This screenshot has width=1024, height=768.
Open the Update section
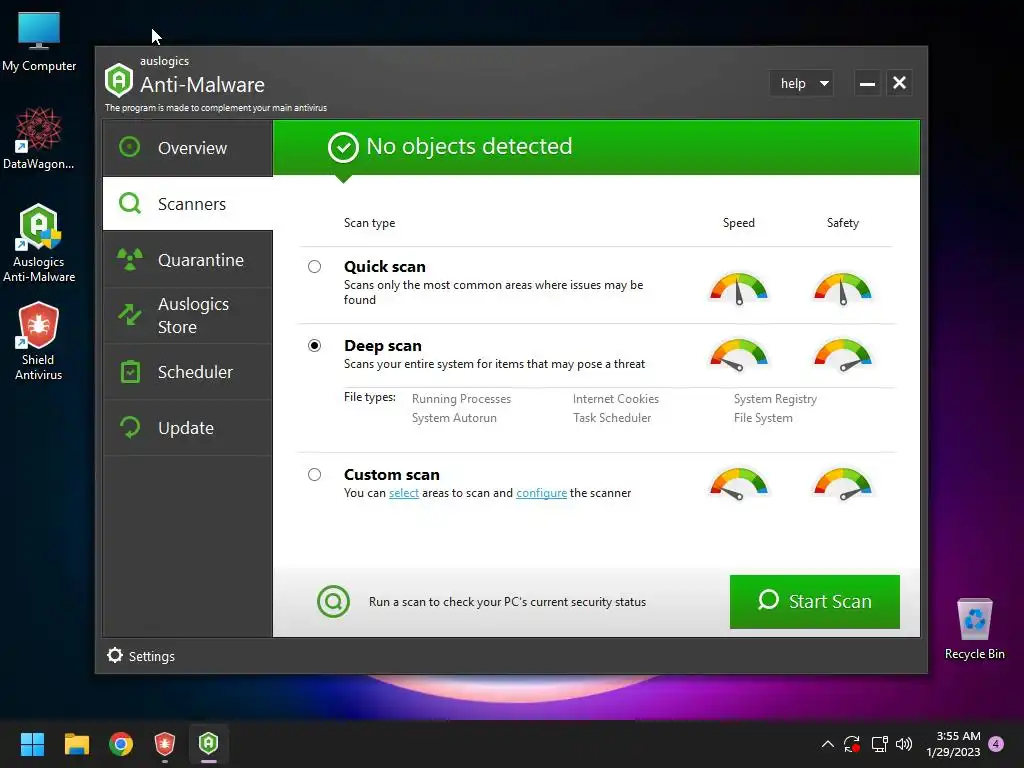point(187,428)
